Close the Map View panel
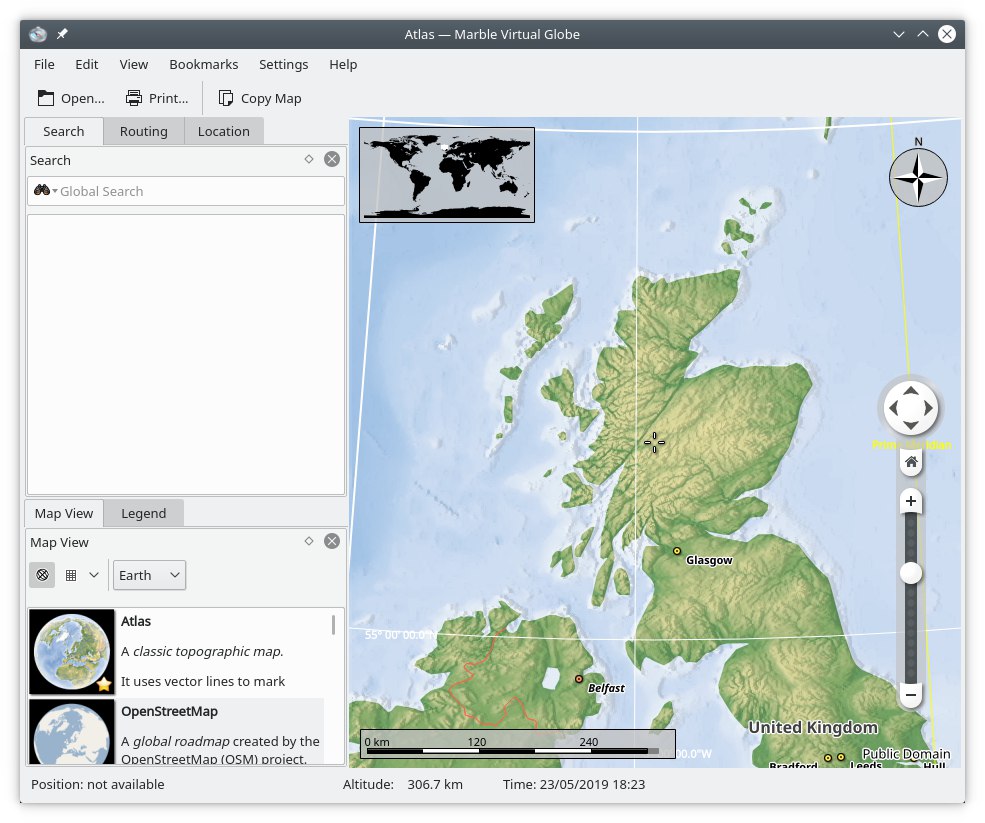The height and width of the screenshot is (823, 985). (x=332, y=541)
